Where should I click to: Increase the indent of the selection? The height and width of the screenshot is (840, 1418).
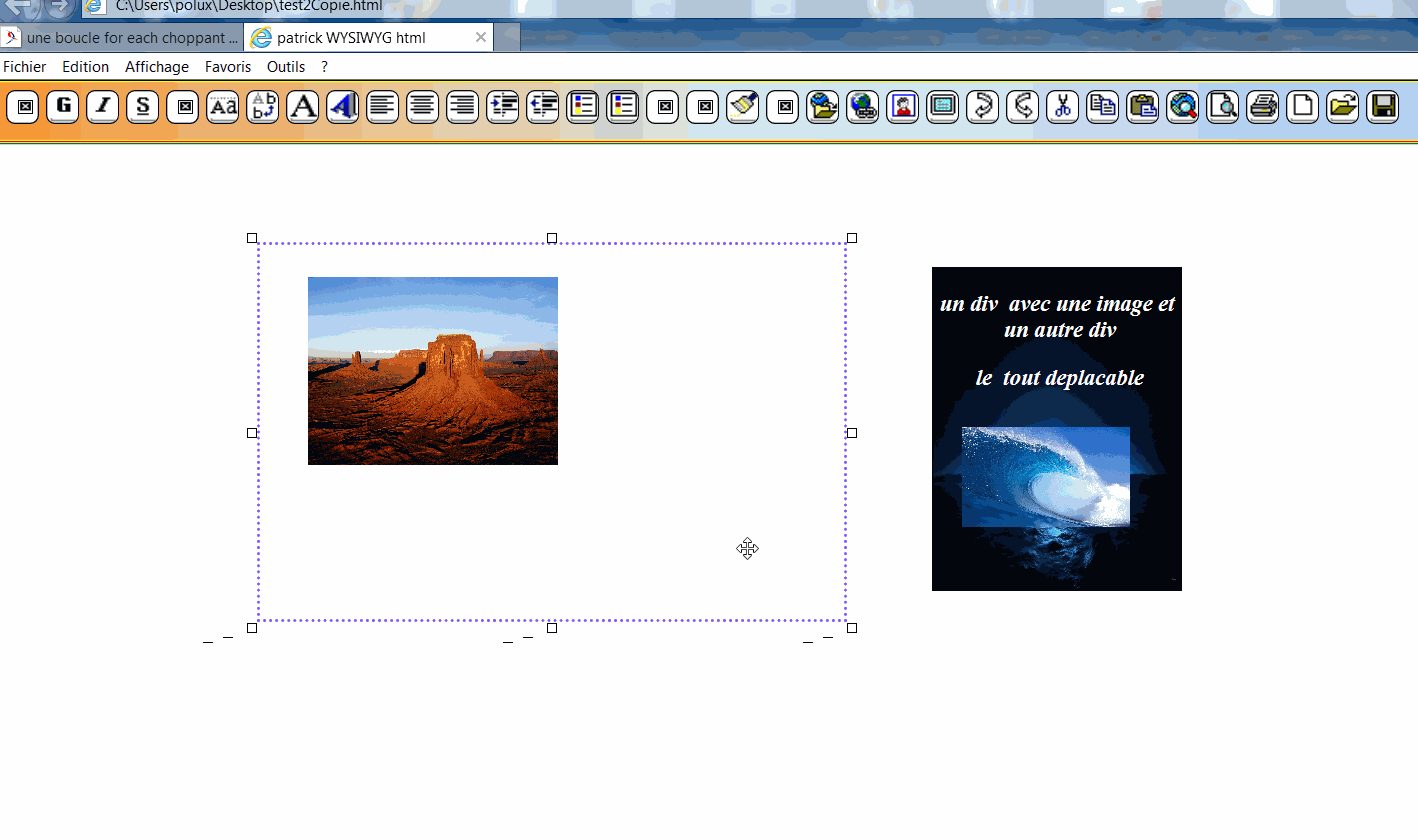pos(503,106)
